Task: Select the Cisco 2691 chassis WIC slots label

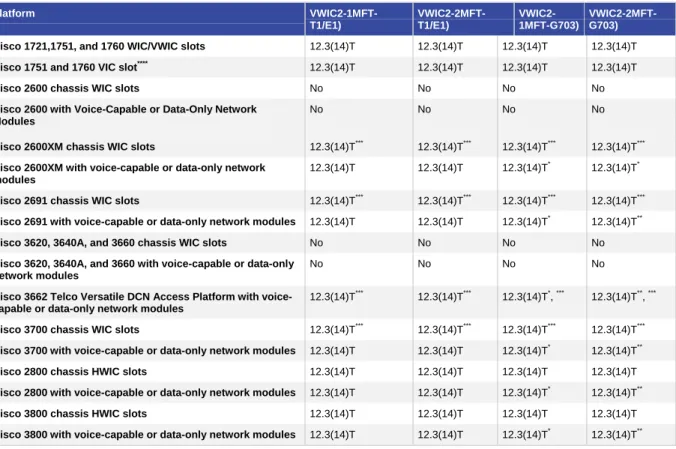Action: coord(69,201)
